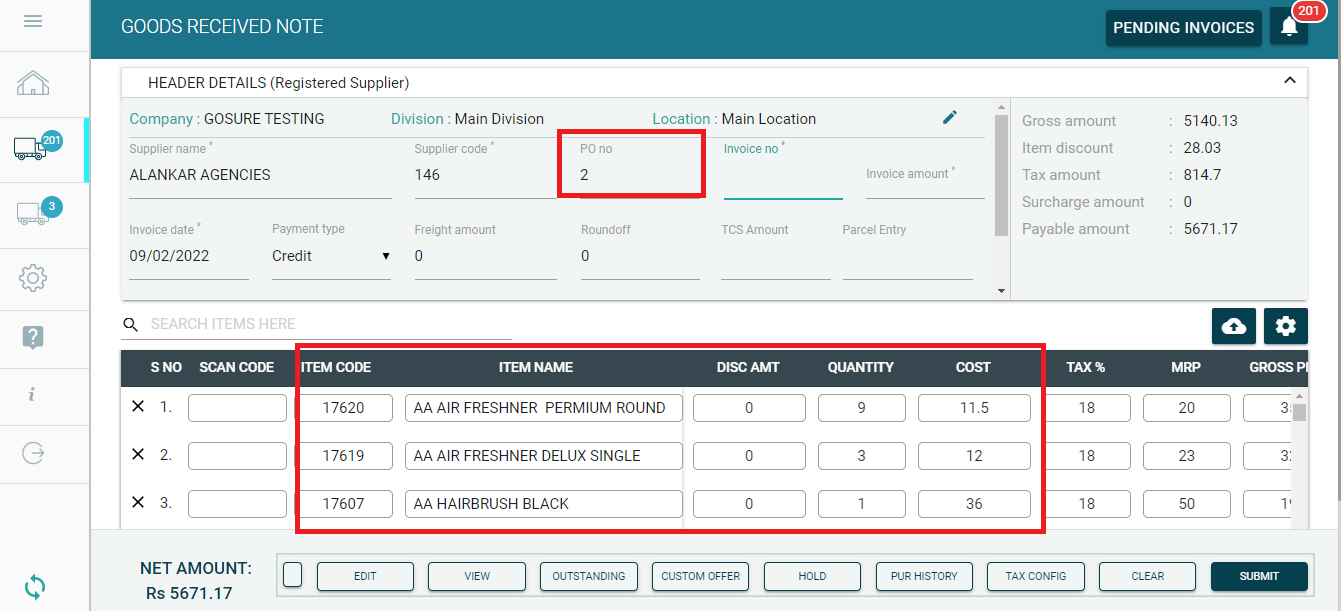Collapse the Header Details panel

1289,81
